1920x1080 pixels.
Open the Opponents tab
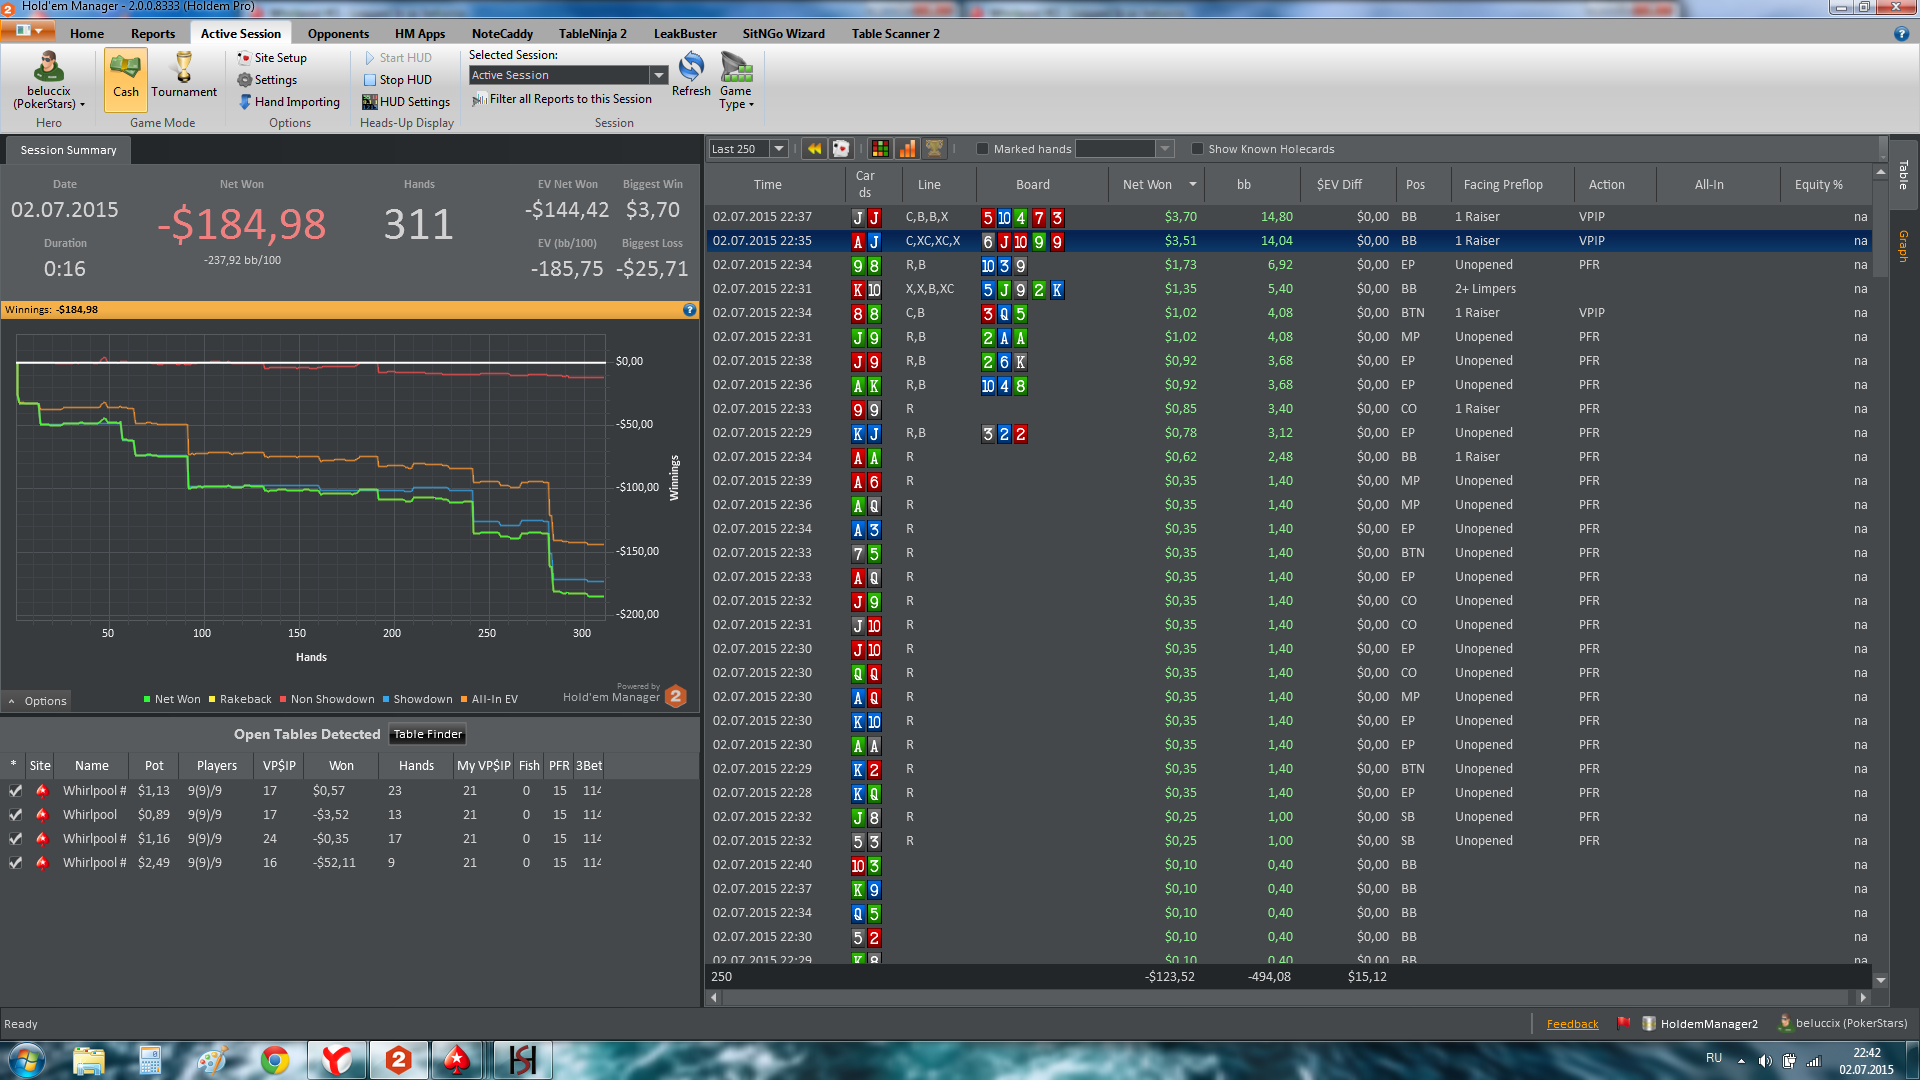[338, 34]
